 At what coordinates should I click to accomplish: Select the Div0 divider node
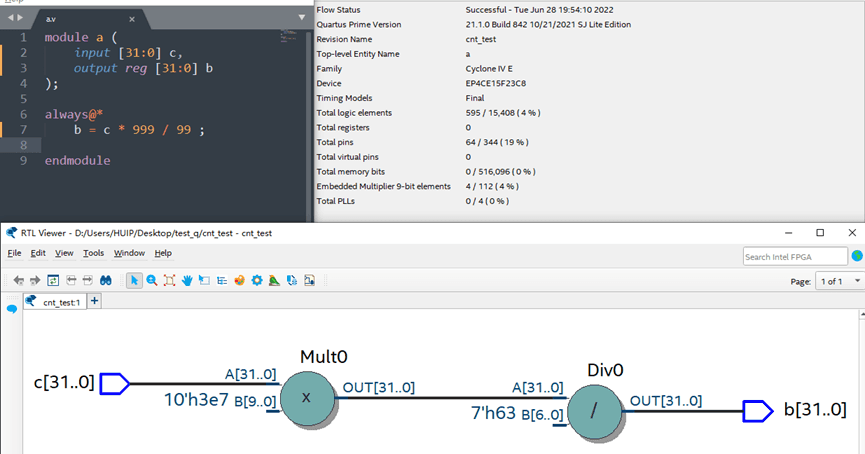(595, 411)
